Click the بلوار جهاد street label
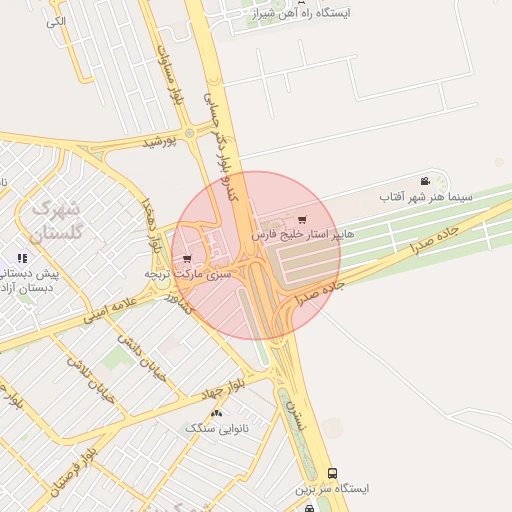Image resolution: width=512 pixels, height=512 pixels. pos(223,389)
